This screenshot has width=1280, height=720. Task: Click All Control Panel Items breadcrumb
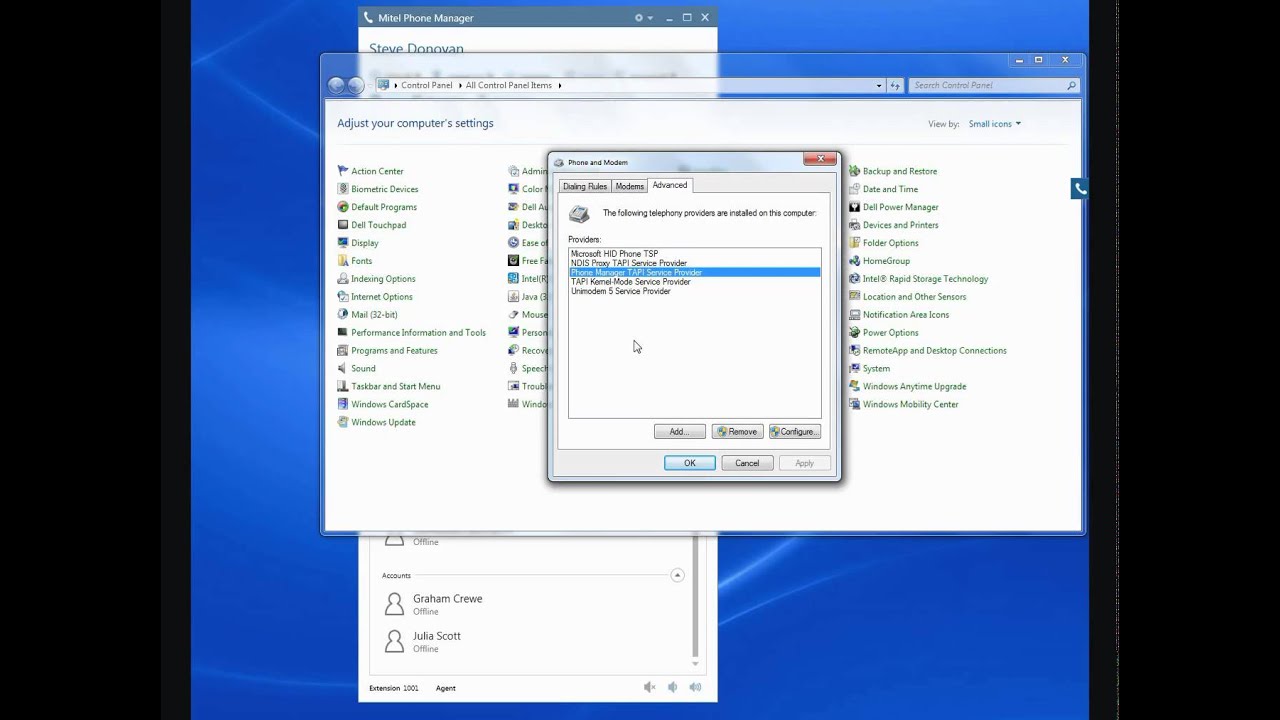pyautogui.click(x=509, y=85)
